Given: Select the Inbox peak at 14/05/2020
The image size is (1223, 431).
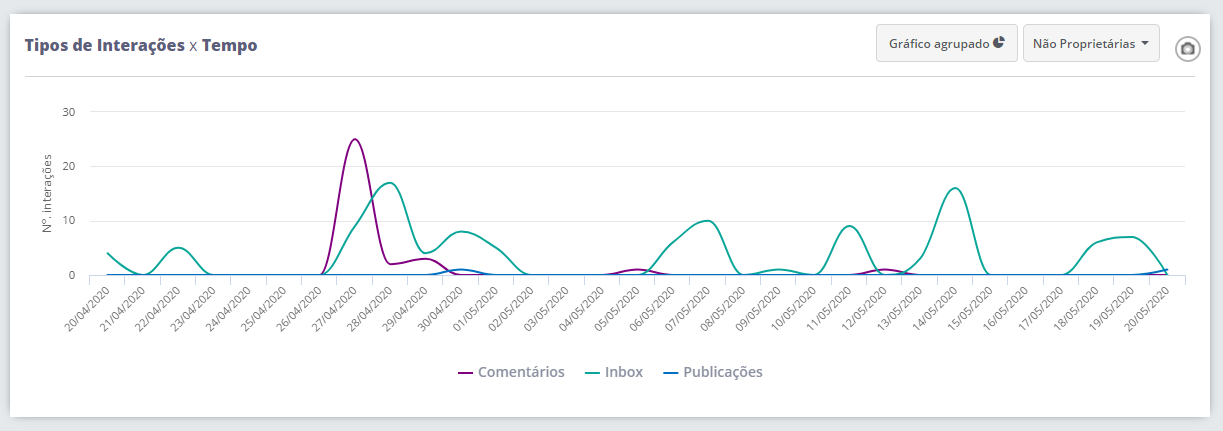Looking at the screenshot, I should pyautogui.click(x=955, y=188).
